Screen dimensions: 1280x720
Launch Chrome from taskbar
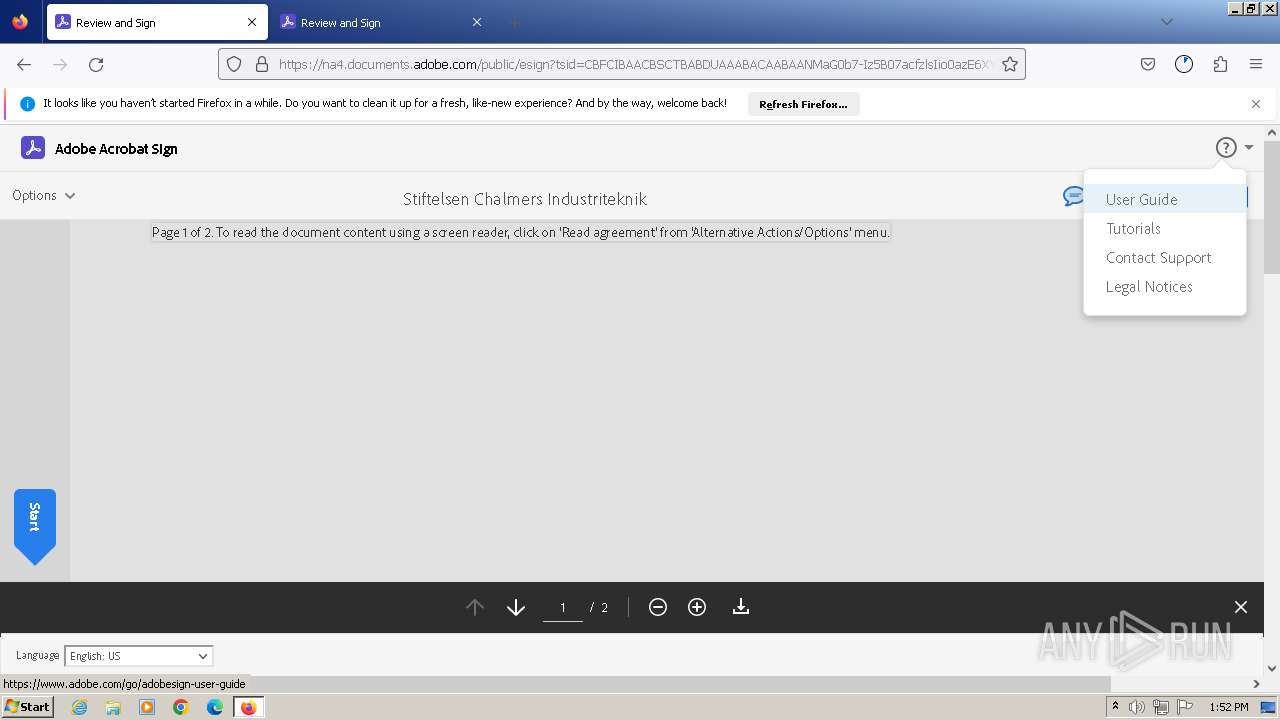pos(181,707)
